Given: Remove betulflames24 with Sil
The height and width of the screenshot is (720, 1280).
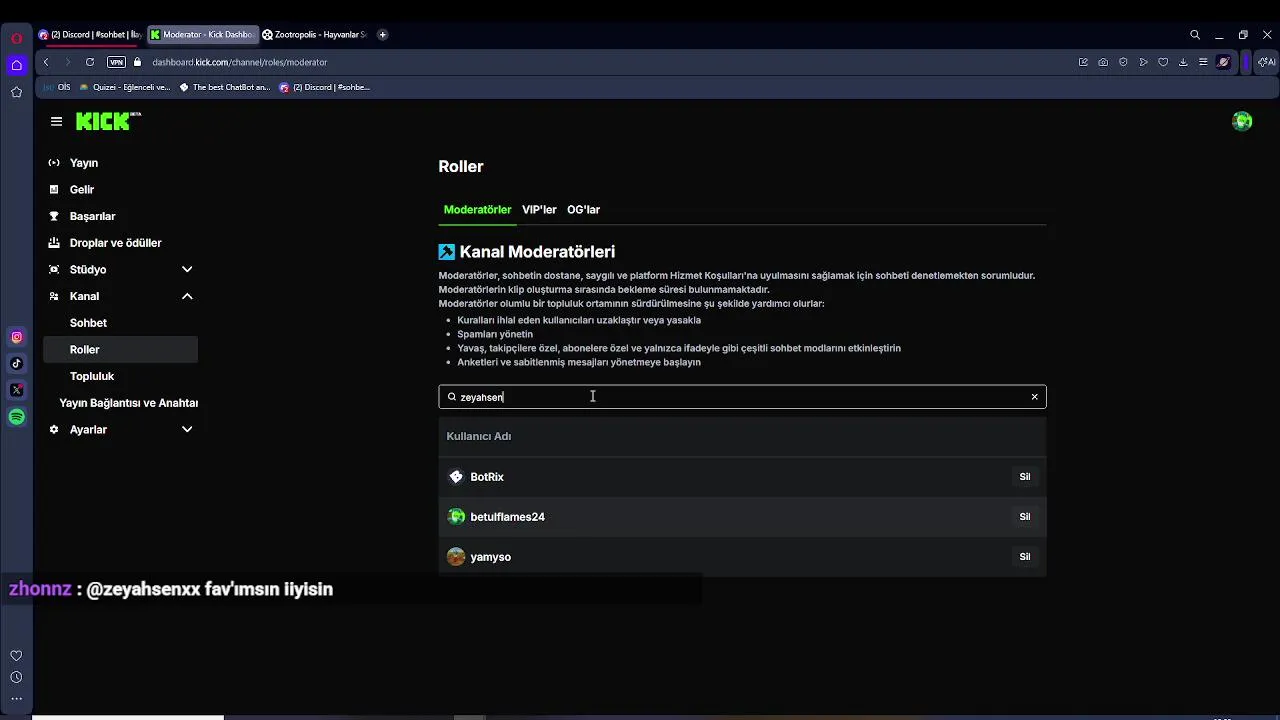Looking at the screenshot, I should click(1024, 517).
